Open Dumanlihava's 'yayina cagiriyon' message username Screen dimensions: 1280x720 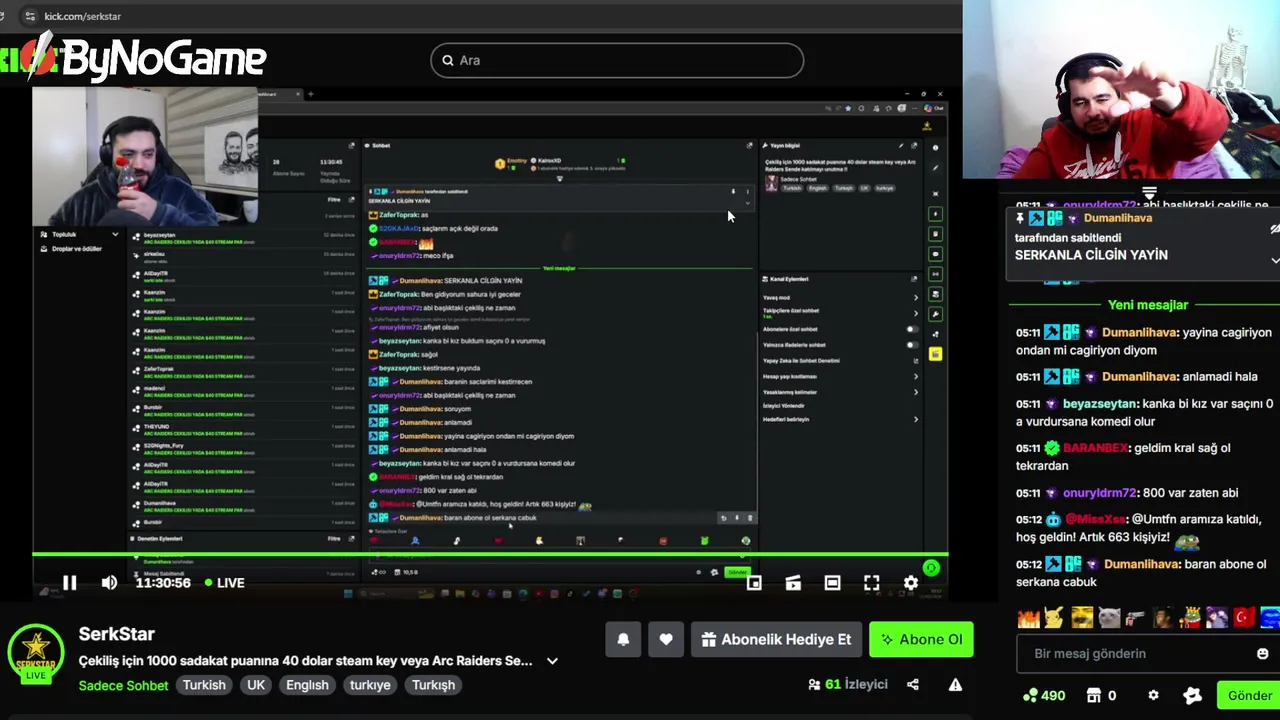click(x=1140, y=333)
